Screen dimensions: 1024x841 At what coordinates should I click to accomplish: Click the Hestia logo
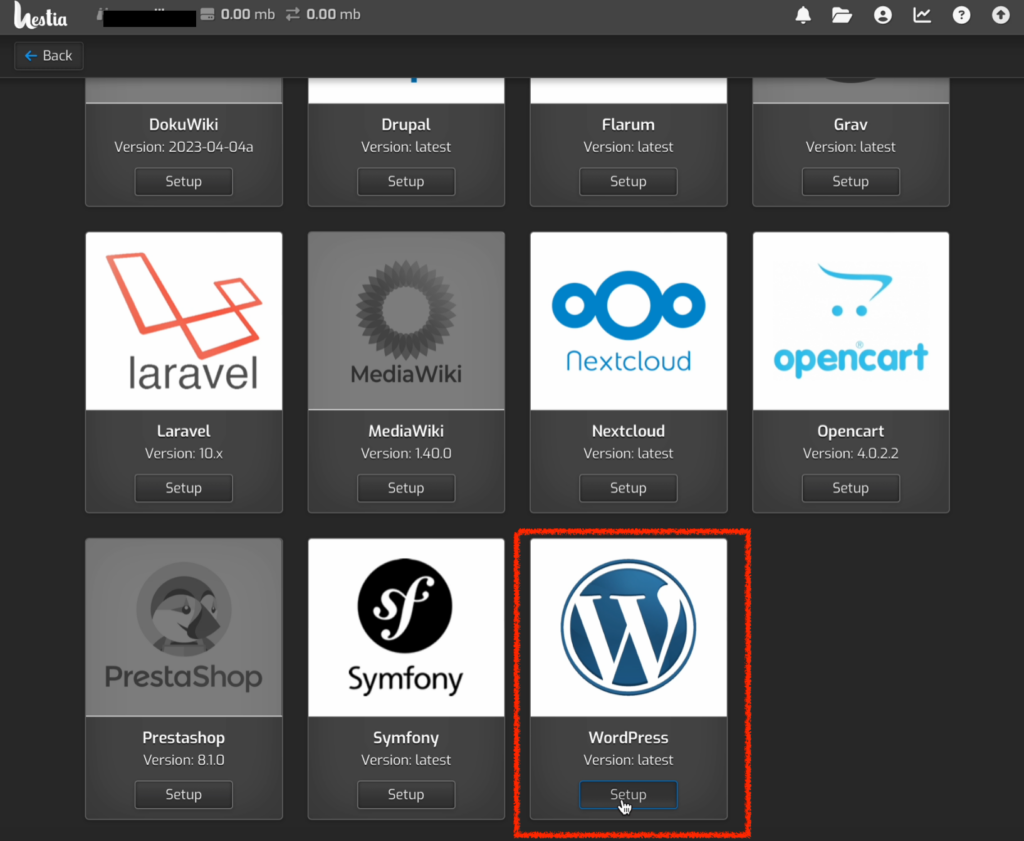click(x=41, y=16)
